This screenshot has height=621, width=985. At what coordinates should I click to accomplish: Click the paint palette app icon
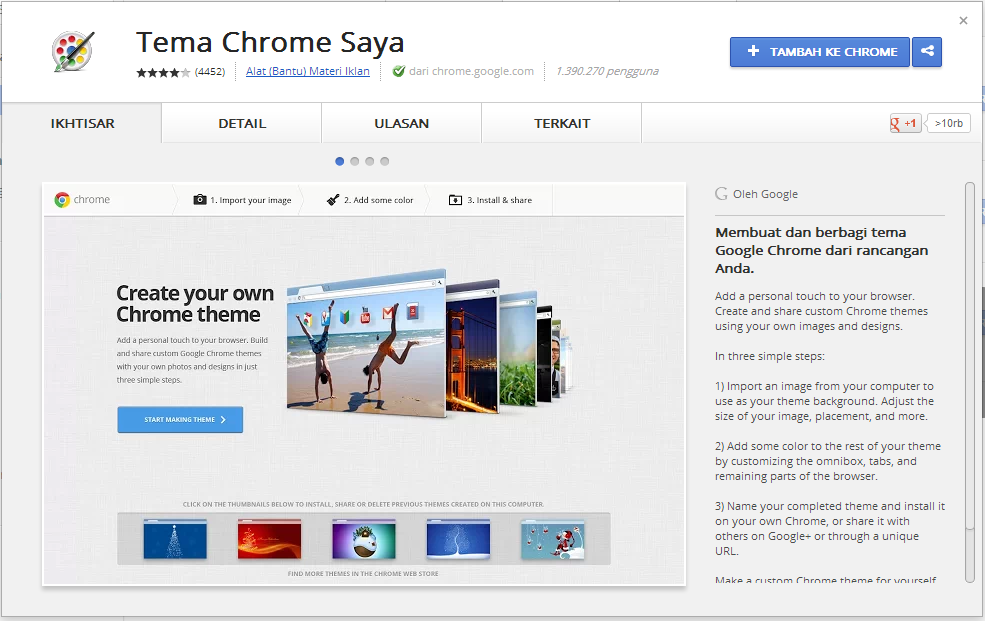pos(73,51)
